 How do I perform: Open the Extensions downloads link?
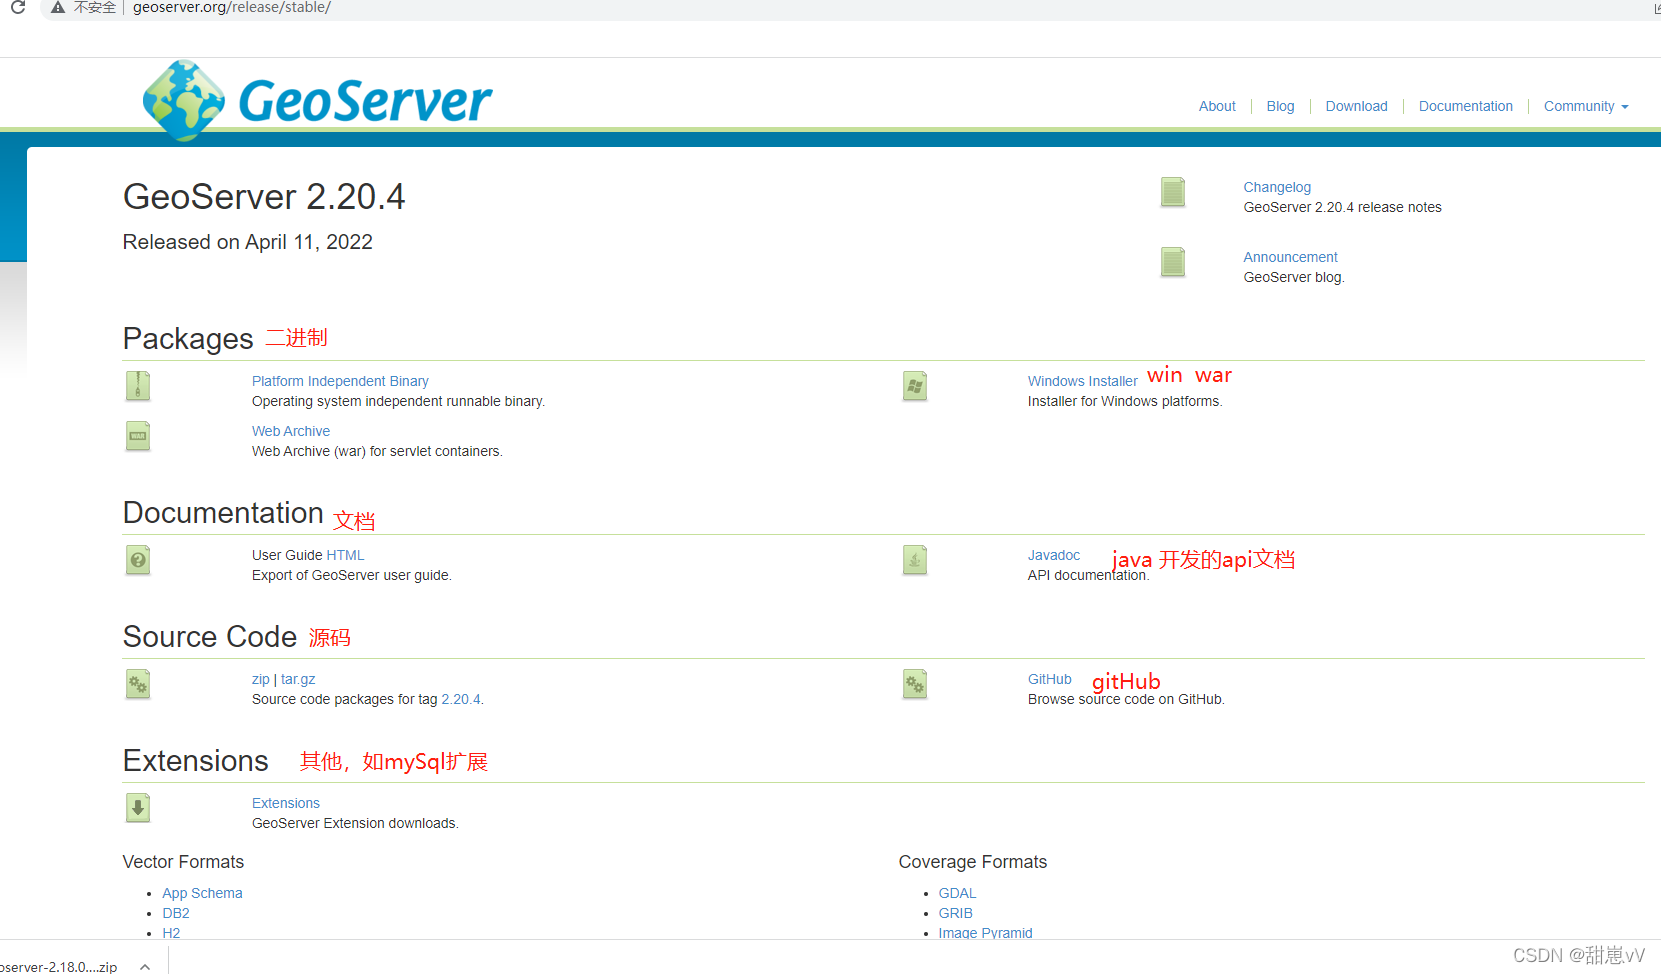click(x=286, y=803)
